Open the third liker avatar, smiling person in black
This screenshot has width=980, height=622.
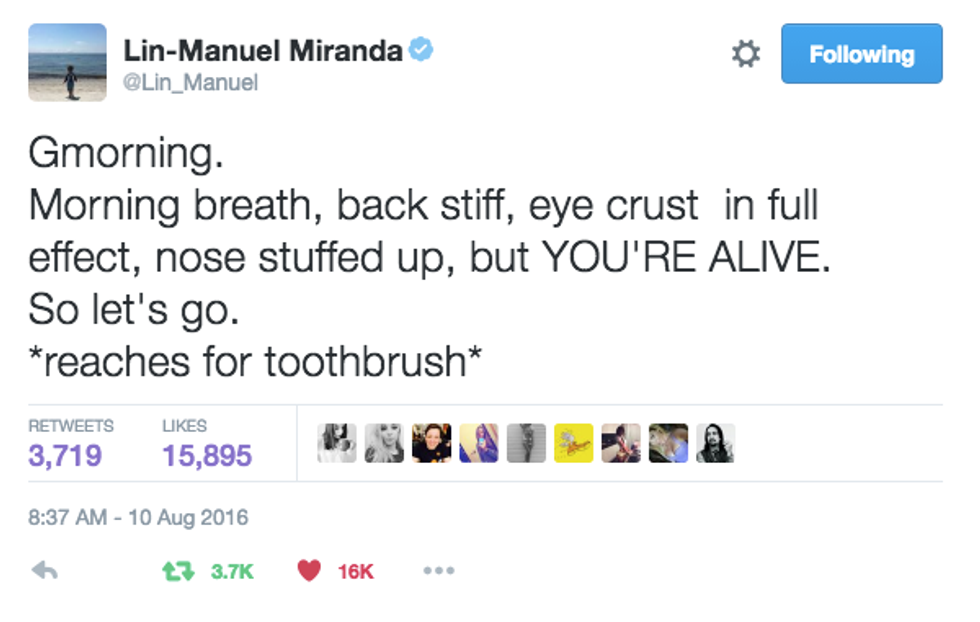[x=431, y=443]
